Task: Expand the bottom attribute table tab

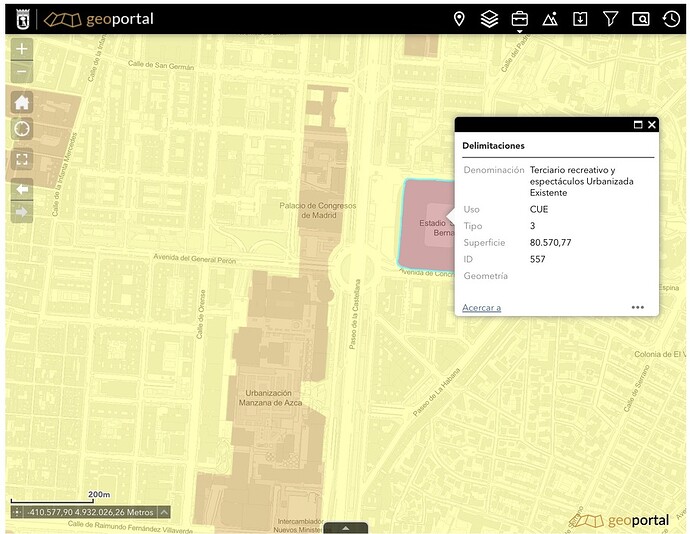Action: click(345, 528)
